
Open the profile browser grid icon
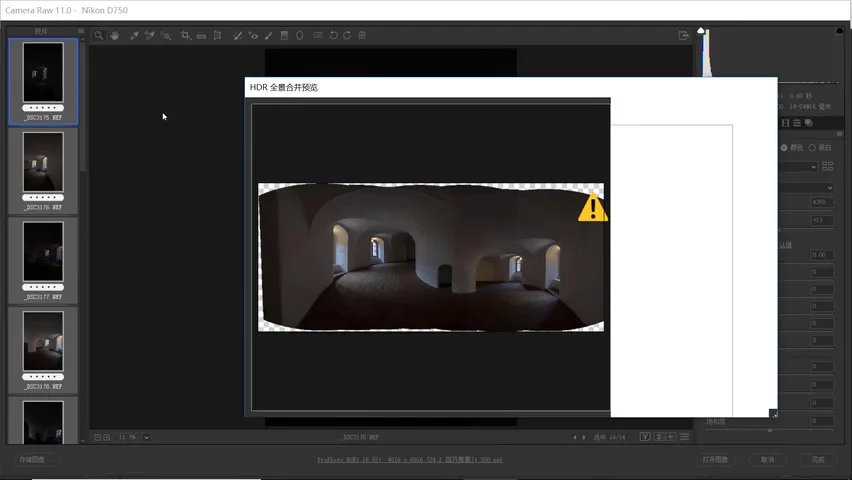click(828, 166)
